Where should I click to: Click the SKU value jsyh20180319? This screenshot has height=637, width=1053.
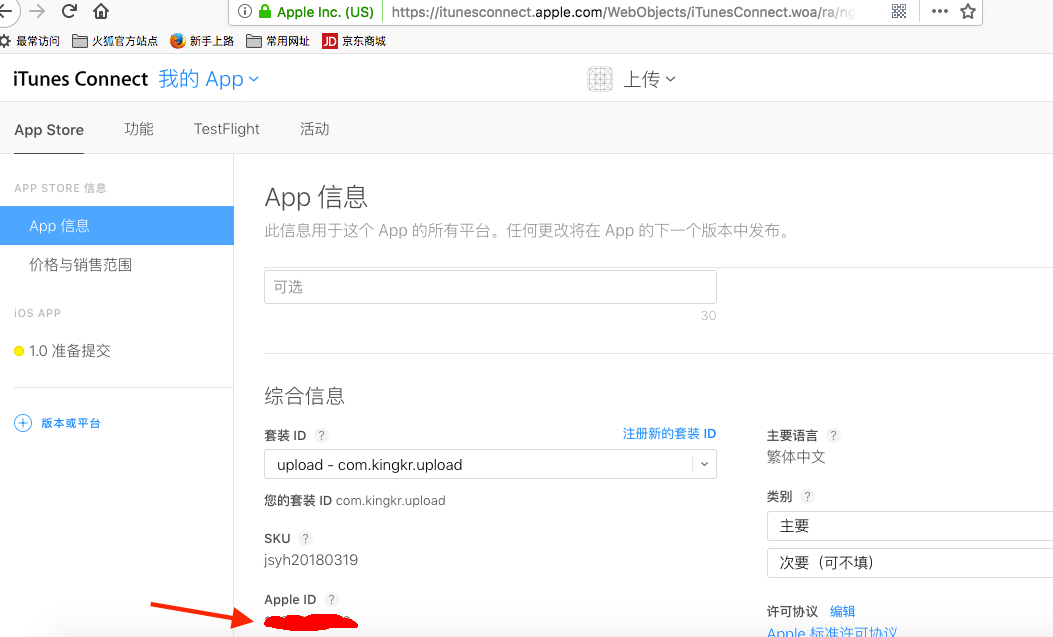(x=311, y=560)
